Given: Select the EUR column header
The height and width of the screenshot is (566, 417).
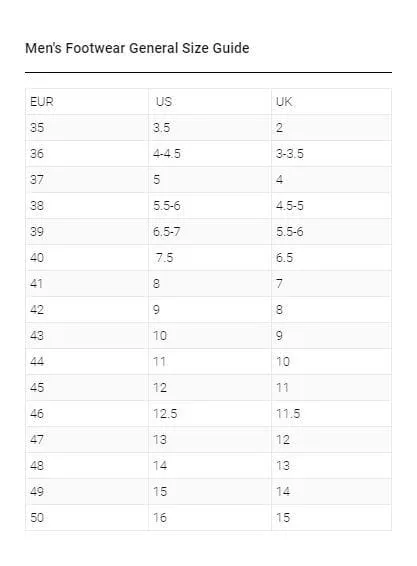Looking at the screenshot, I should [x=87, y=102].
